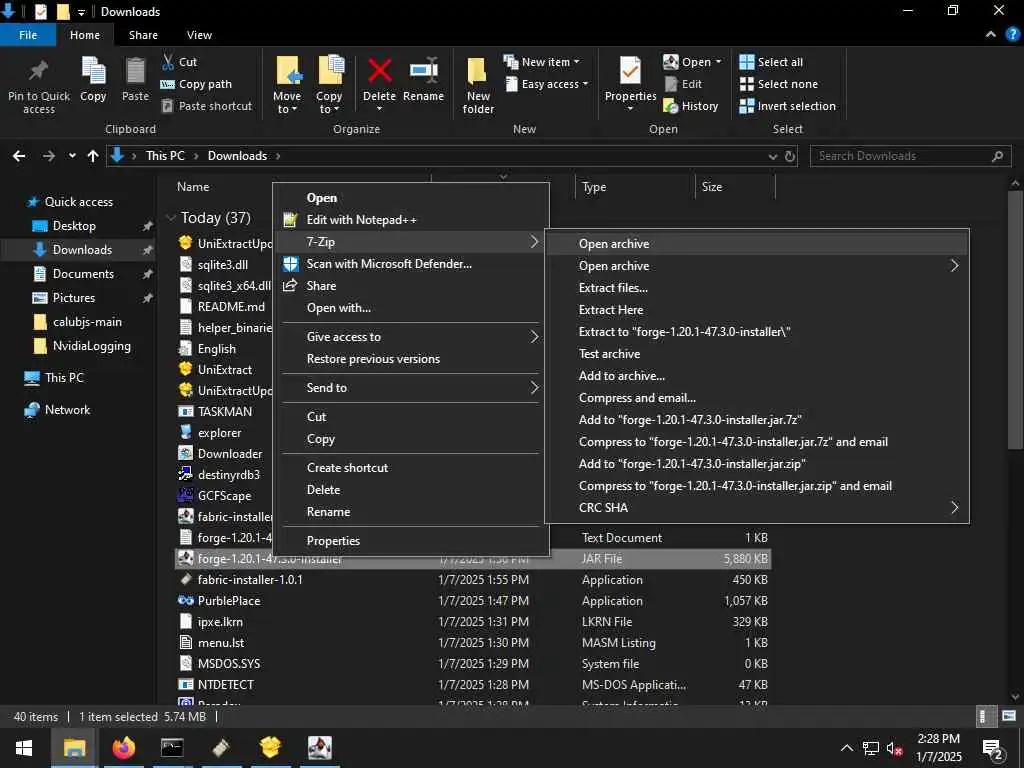This screenshot has width=1024, height=768.
Task: Collapse the ribbon with the chevron
Action: pyautogui.click(x=991, y=35)
